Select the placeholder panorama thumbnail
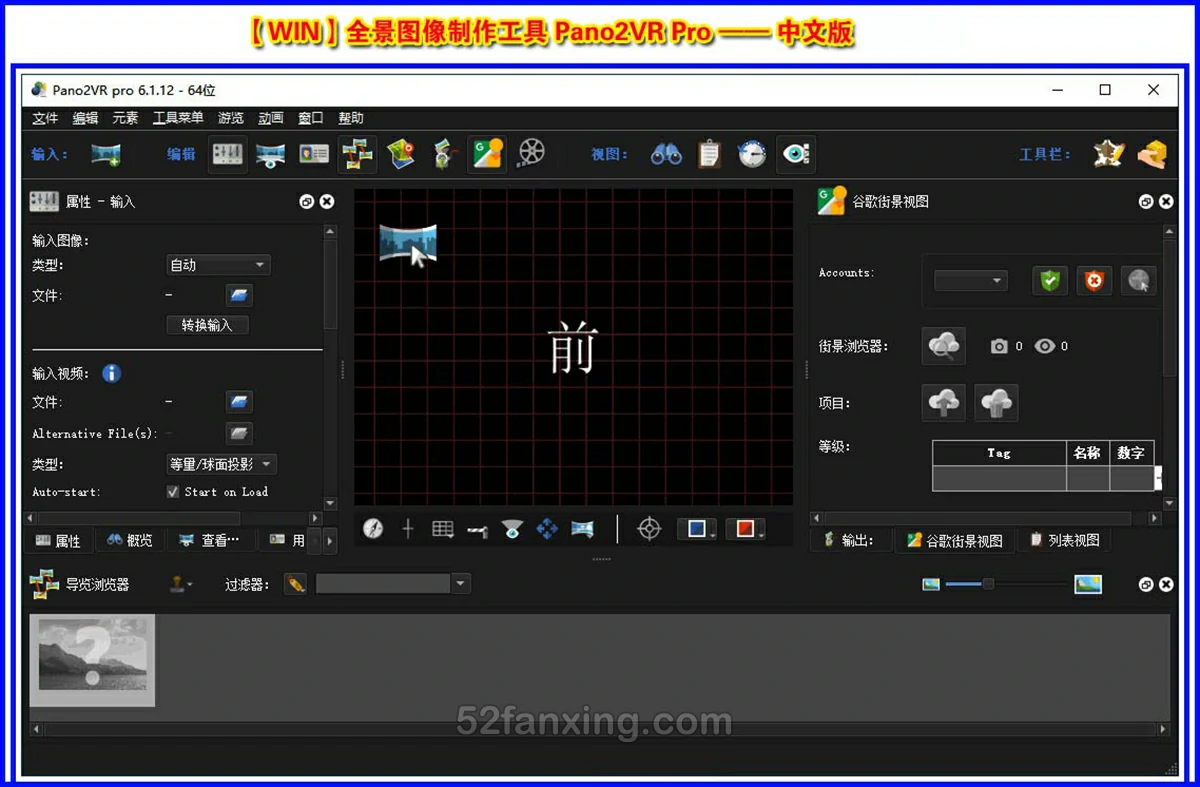This screenshot has width=1200, height=787. point(92,660)
